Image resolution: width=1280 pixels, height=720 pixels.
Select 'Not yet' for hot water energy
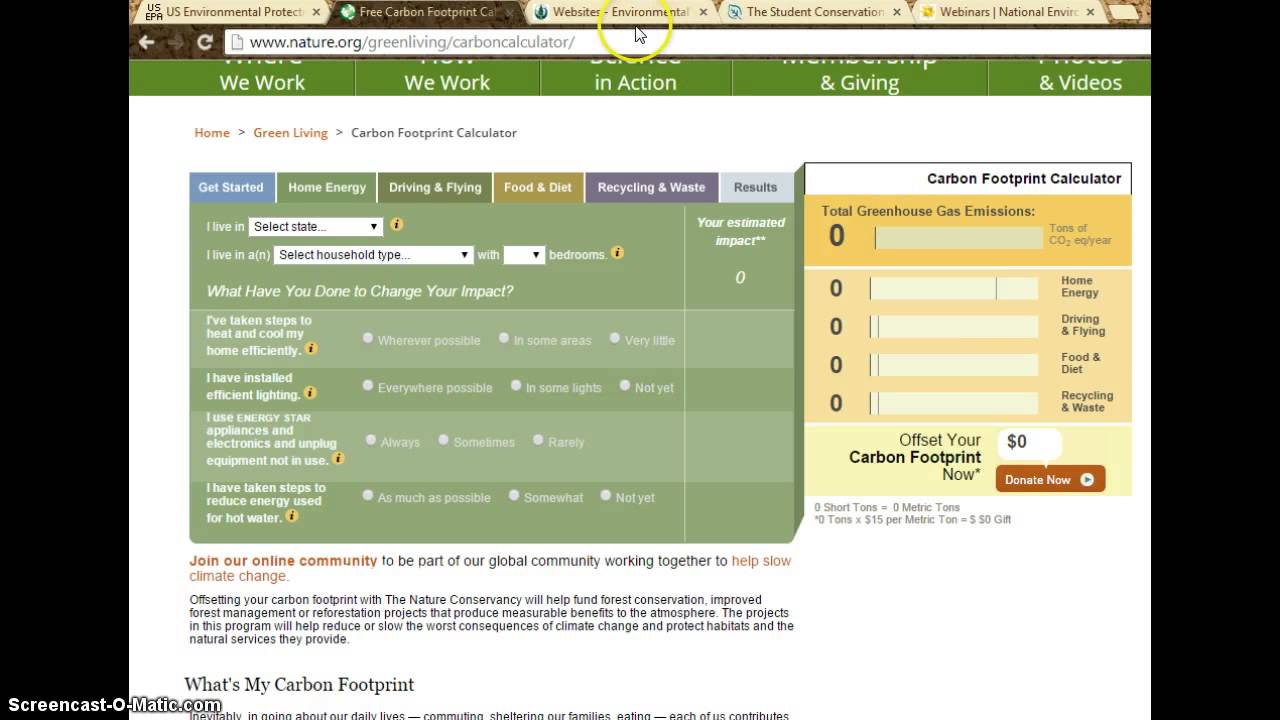click(x=606, y=495)
